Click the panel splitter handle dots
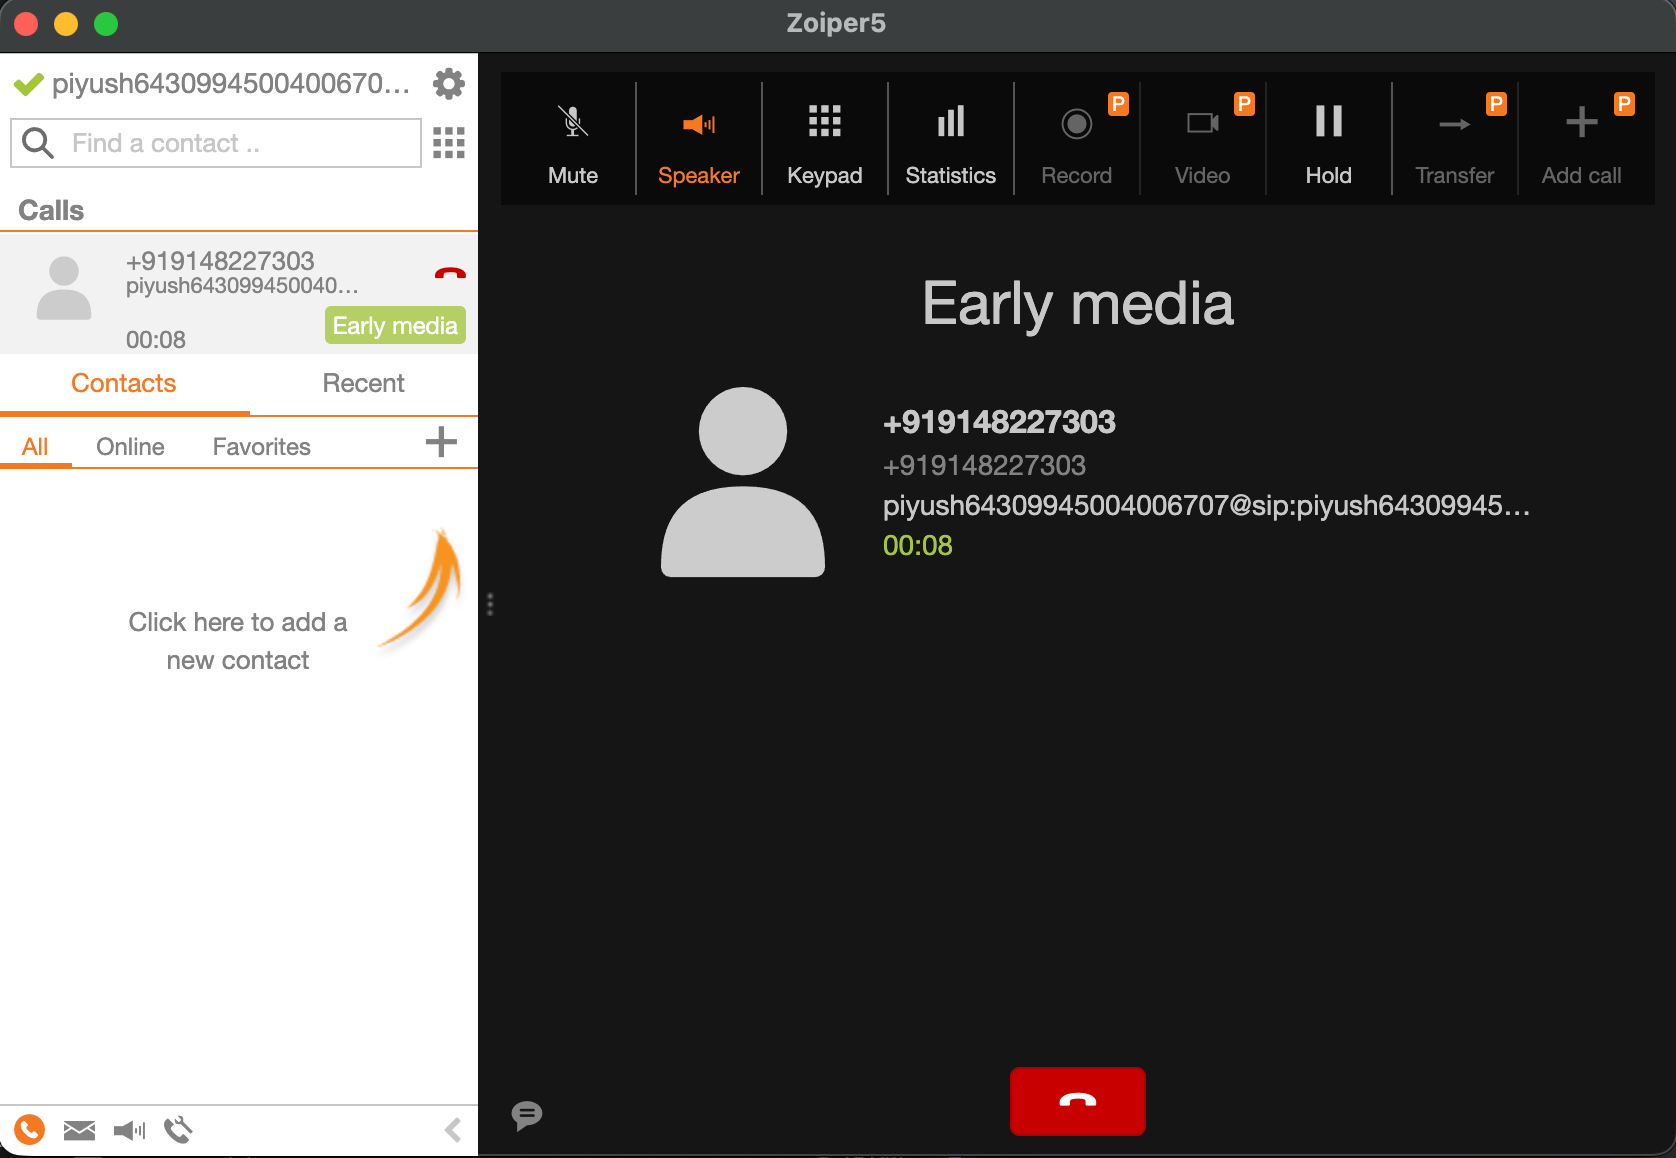The height and width of the screenshot is (1158, 1676). point(490,604)
